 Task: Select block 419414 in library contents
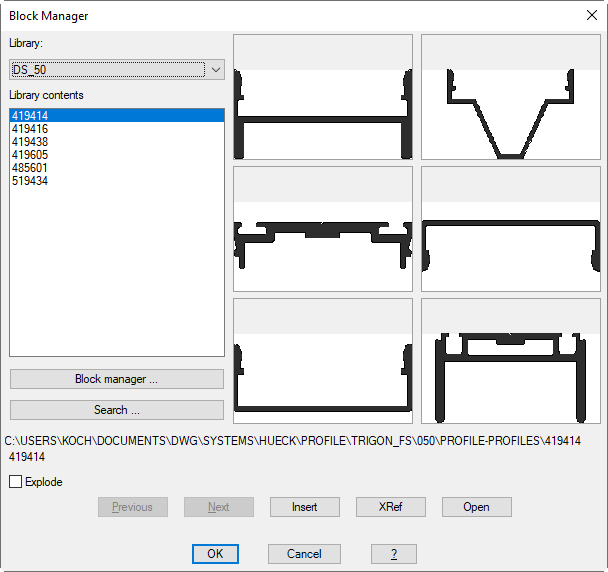[x=30, y=116]
